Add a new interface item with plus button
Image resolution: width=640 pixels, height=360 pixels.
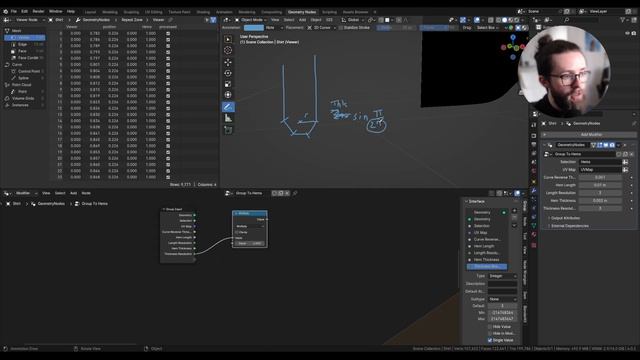pos(514,211)
